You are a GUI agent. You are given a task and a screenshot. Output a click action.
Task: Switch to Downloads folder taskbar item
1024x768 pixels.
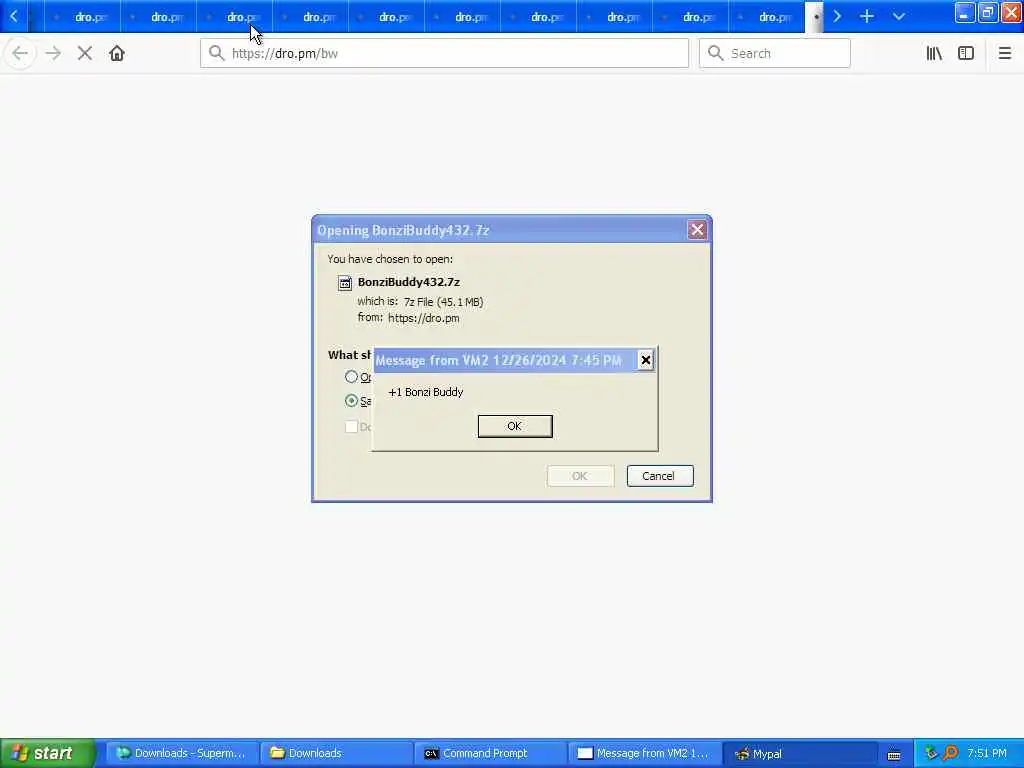336,754
